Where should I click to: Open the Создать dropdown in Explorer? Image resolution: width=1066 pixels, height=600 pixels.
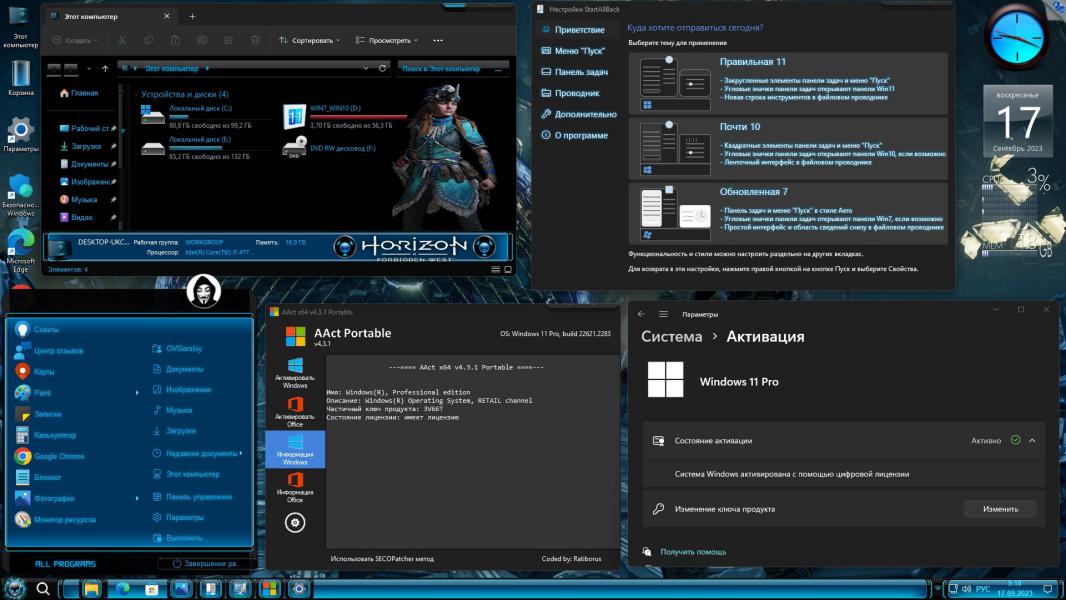(75, 40)
